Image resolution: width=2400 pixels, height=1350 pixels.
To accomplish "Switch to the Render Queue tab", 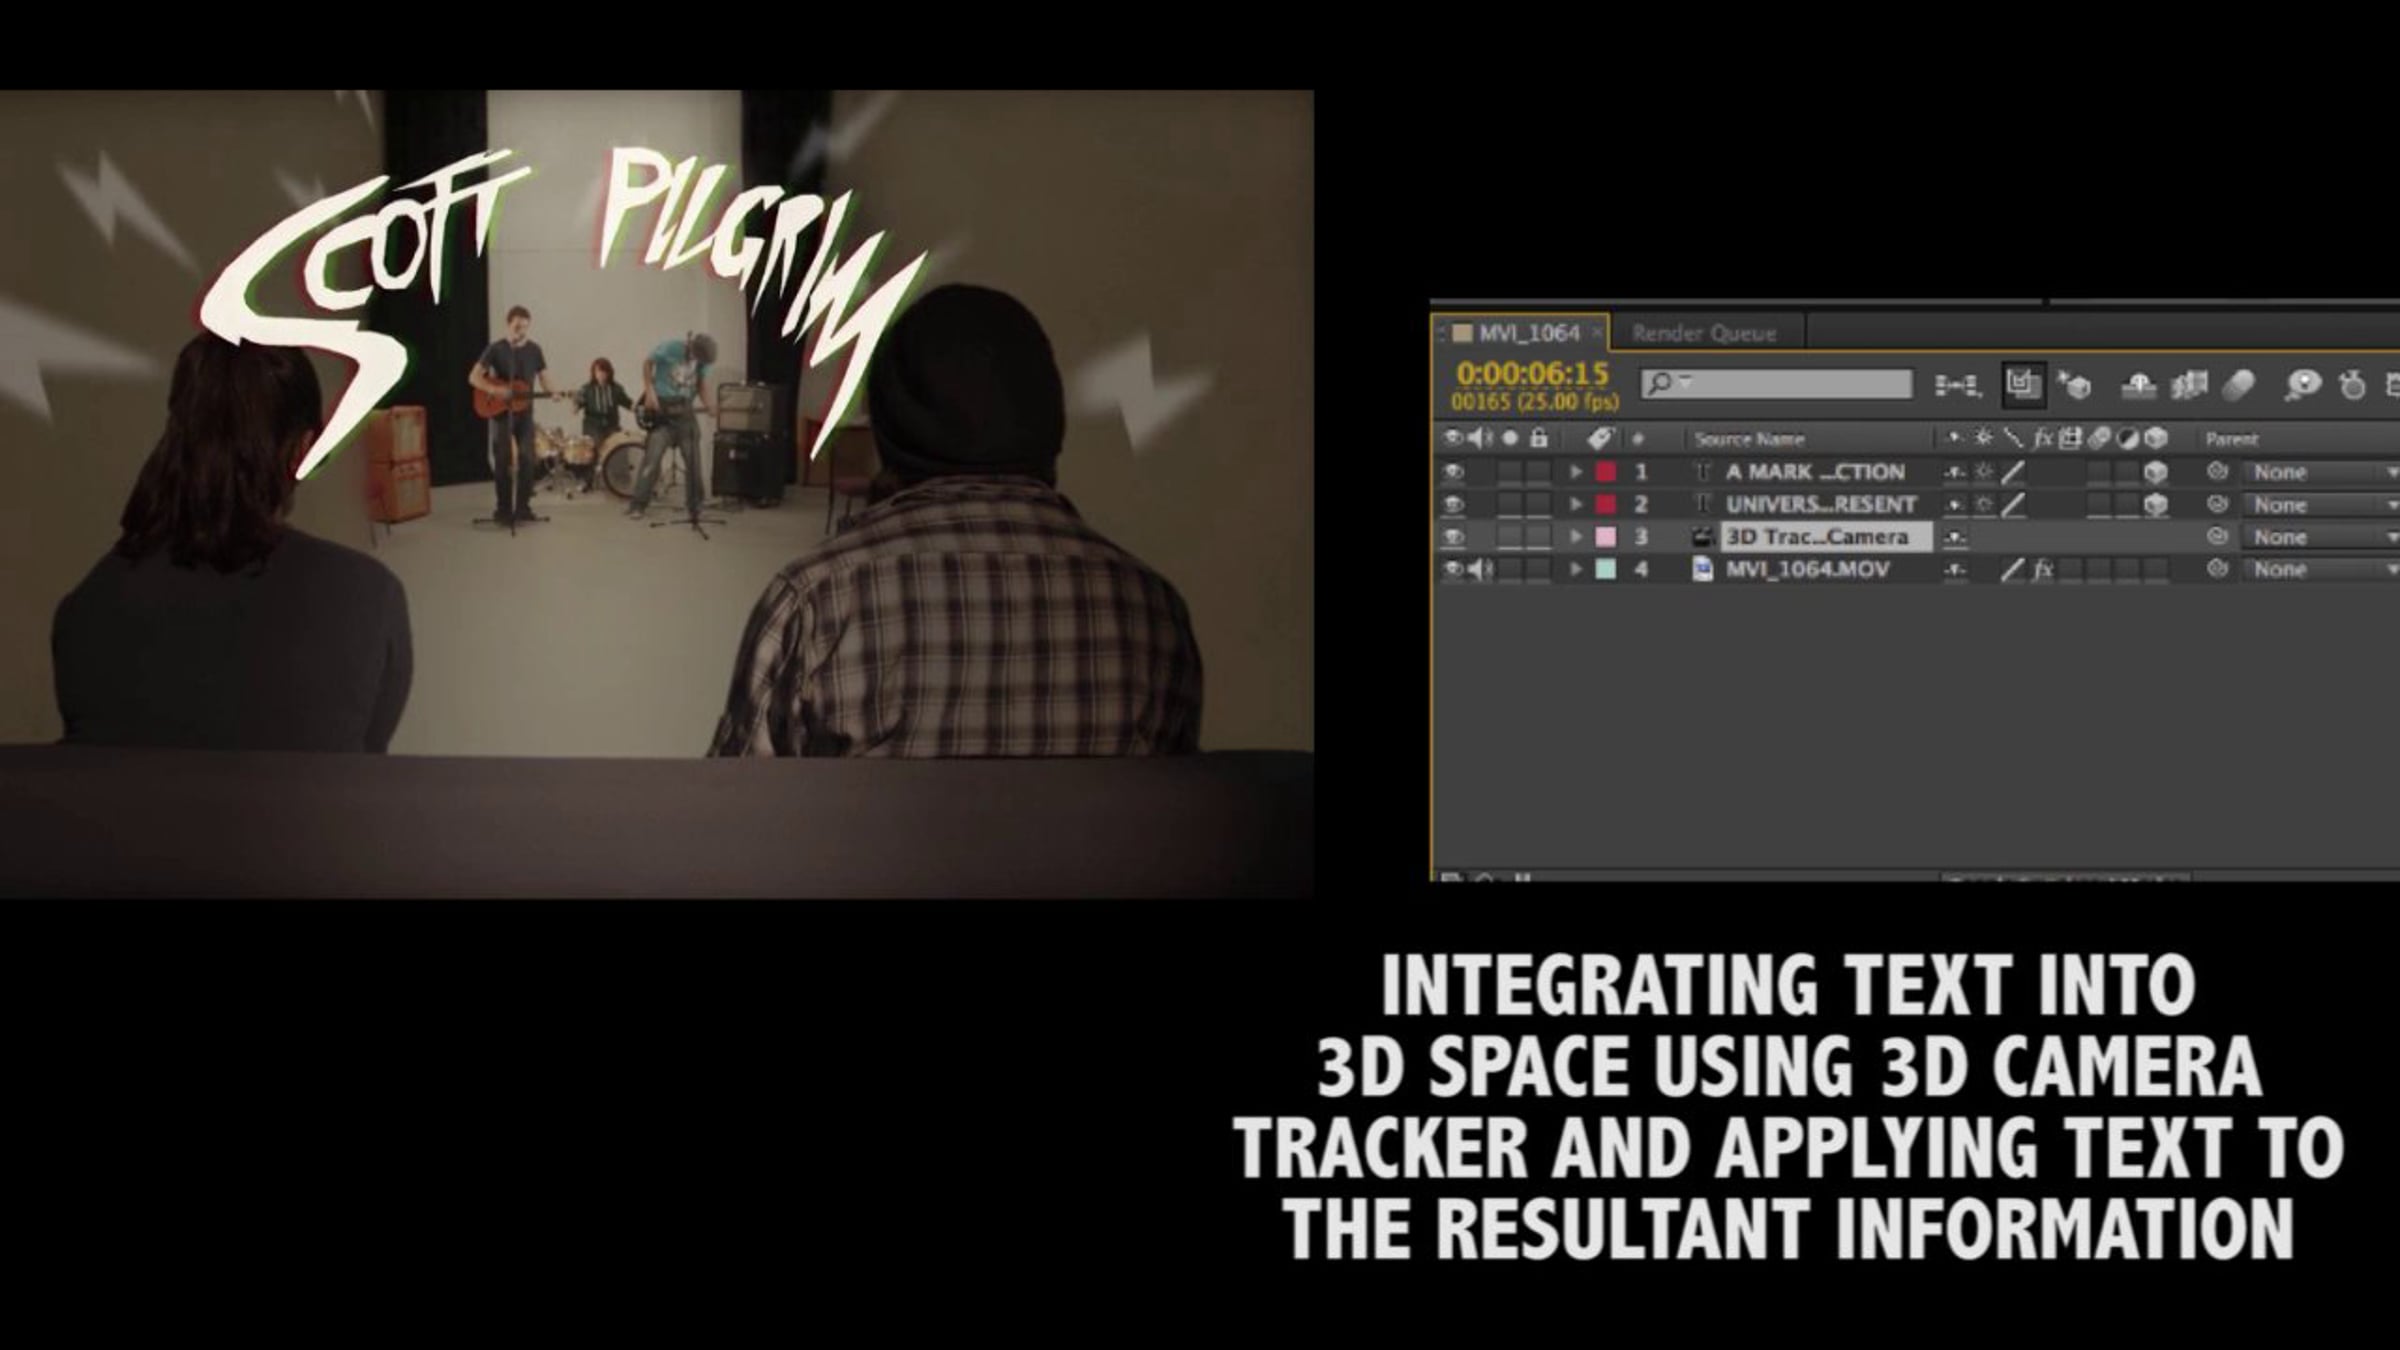I will pyautogui.click(x=1704, y=333).
